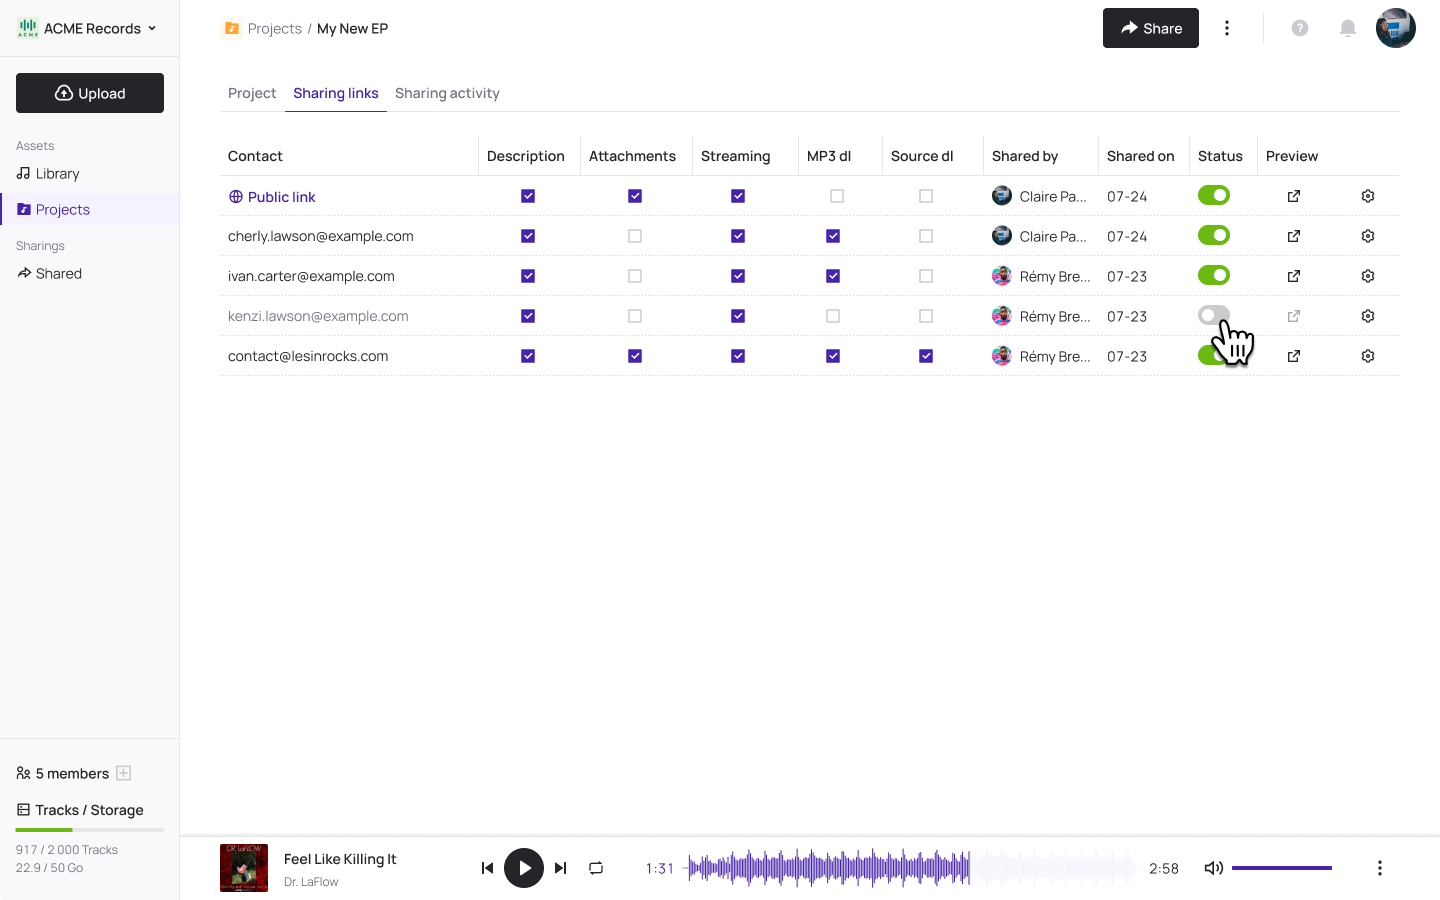Uncheck Streaming for ivan.carter row
This screenshot has height=900, width=1440.
pos(738,276)
